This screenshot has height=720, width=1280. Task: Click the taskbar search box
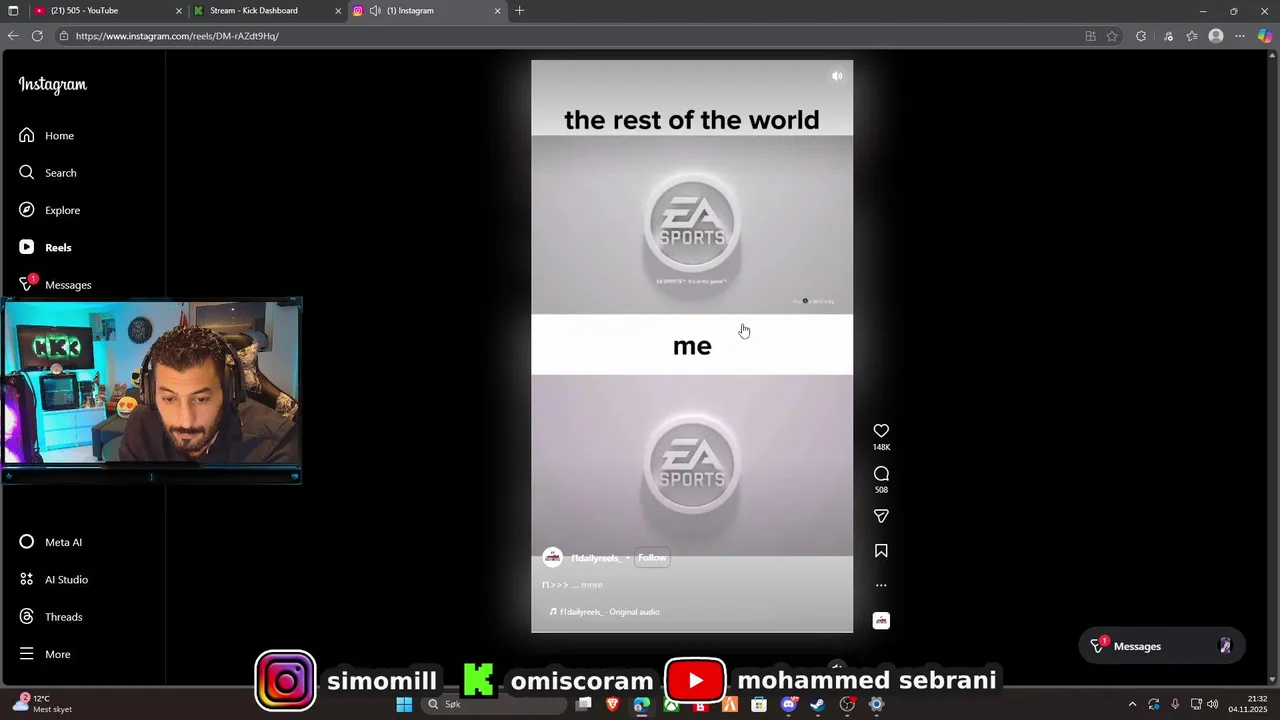pyautogui.click(x=494, y=704)
